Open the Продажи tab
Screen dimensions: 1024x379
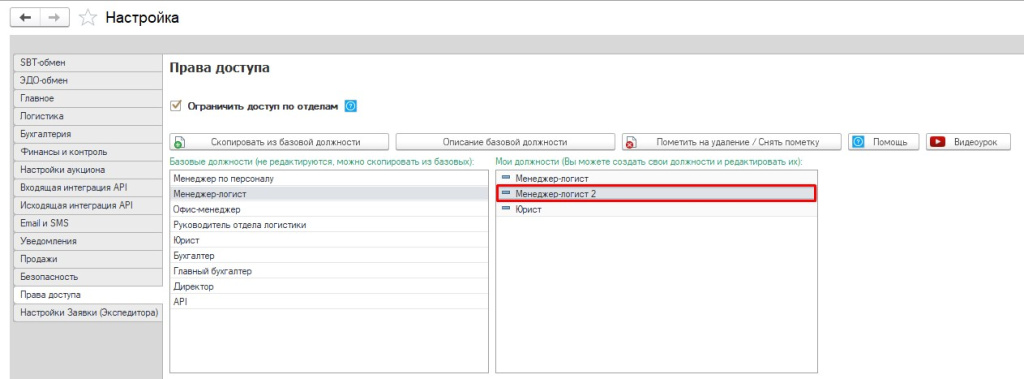pyautogui.click(x=87, y=259)
